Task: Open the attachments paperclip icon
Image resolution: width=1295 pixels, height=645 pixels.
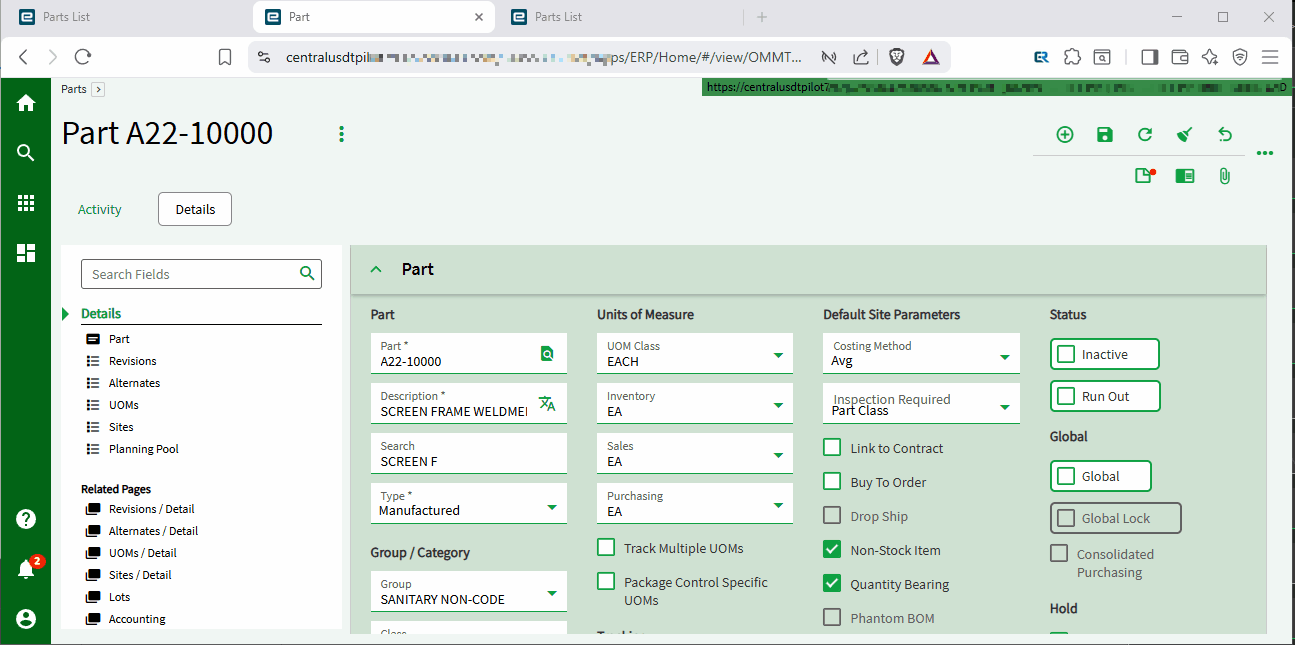Action: (1224, 176)
